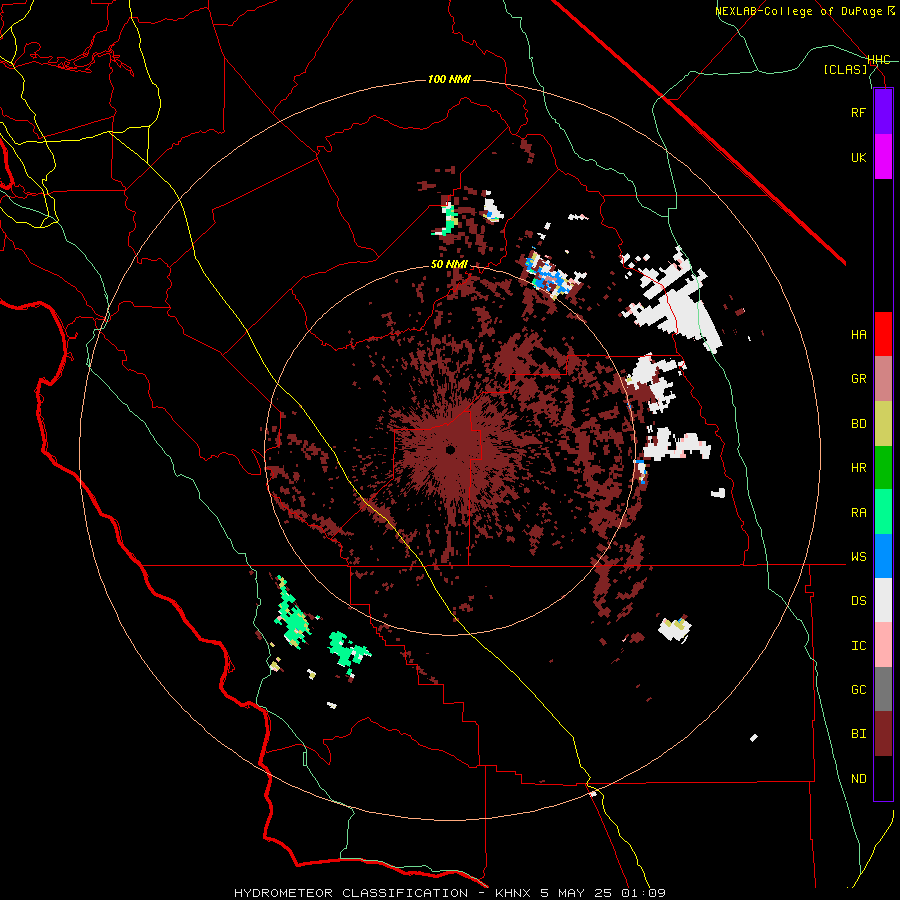Click the 5 MAY 25 date text

(x=577, y=893)
